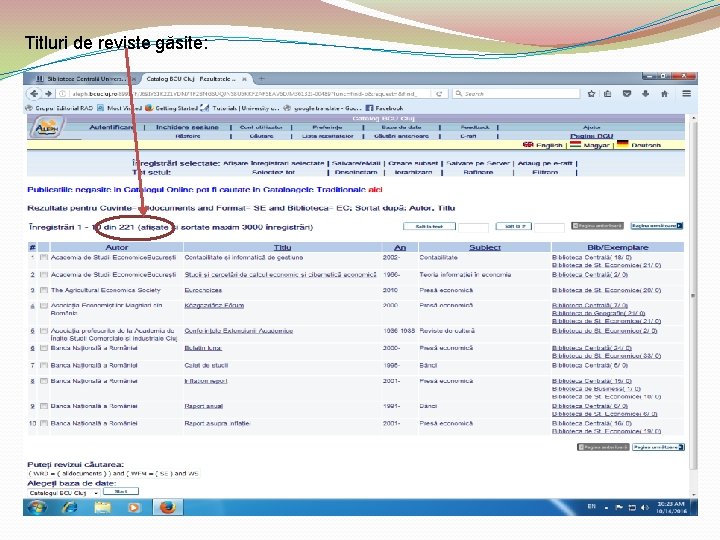Open the Getting Started bookmark
The image size is (720, 540).
[x=172, y=108]
